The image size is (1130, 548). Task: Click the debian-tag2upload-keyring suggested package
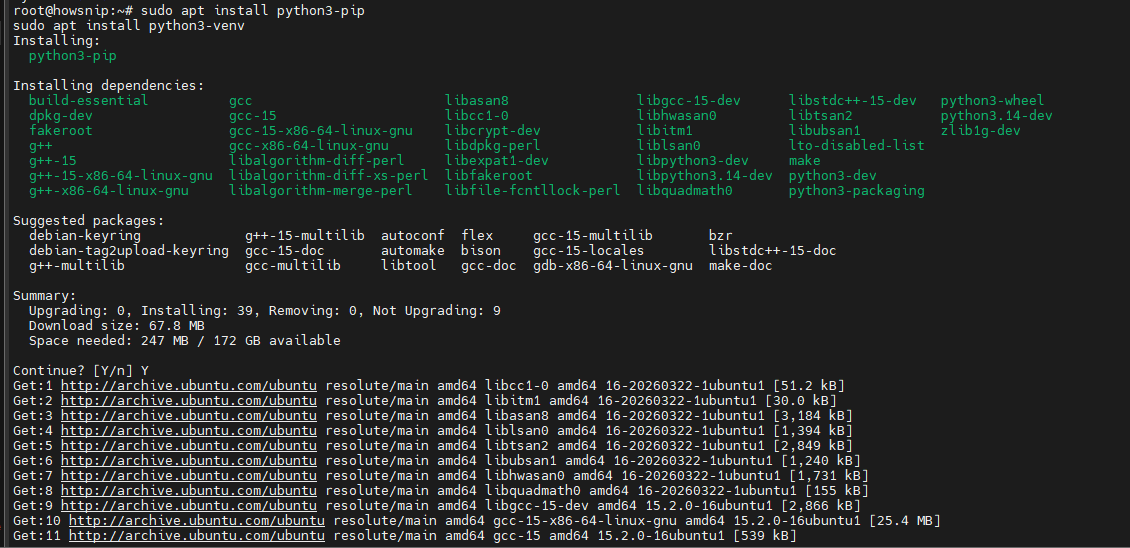(129, 251)
